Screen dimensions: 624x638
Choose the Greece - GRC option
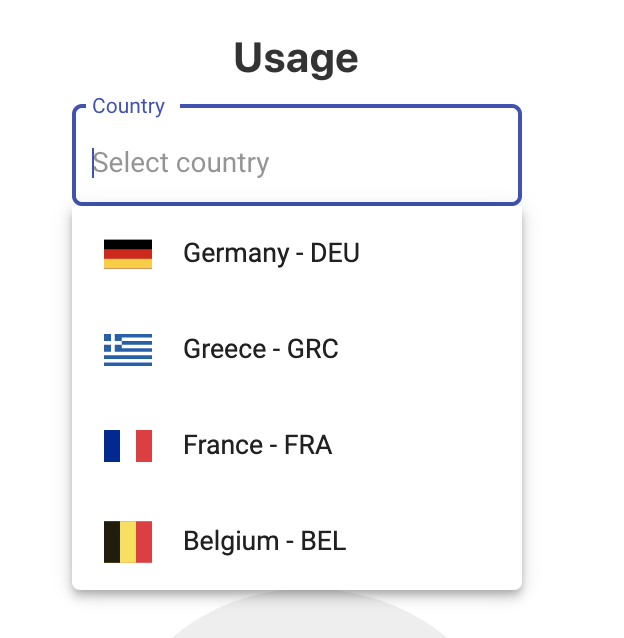point(297,350)
